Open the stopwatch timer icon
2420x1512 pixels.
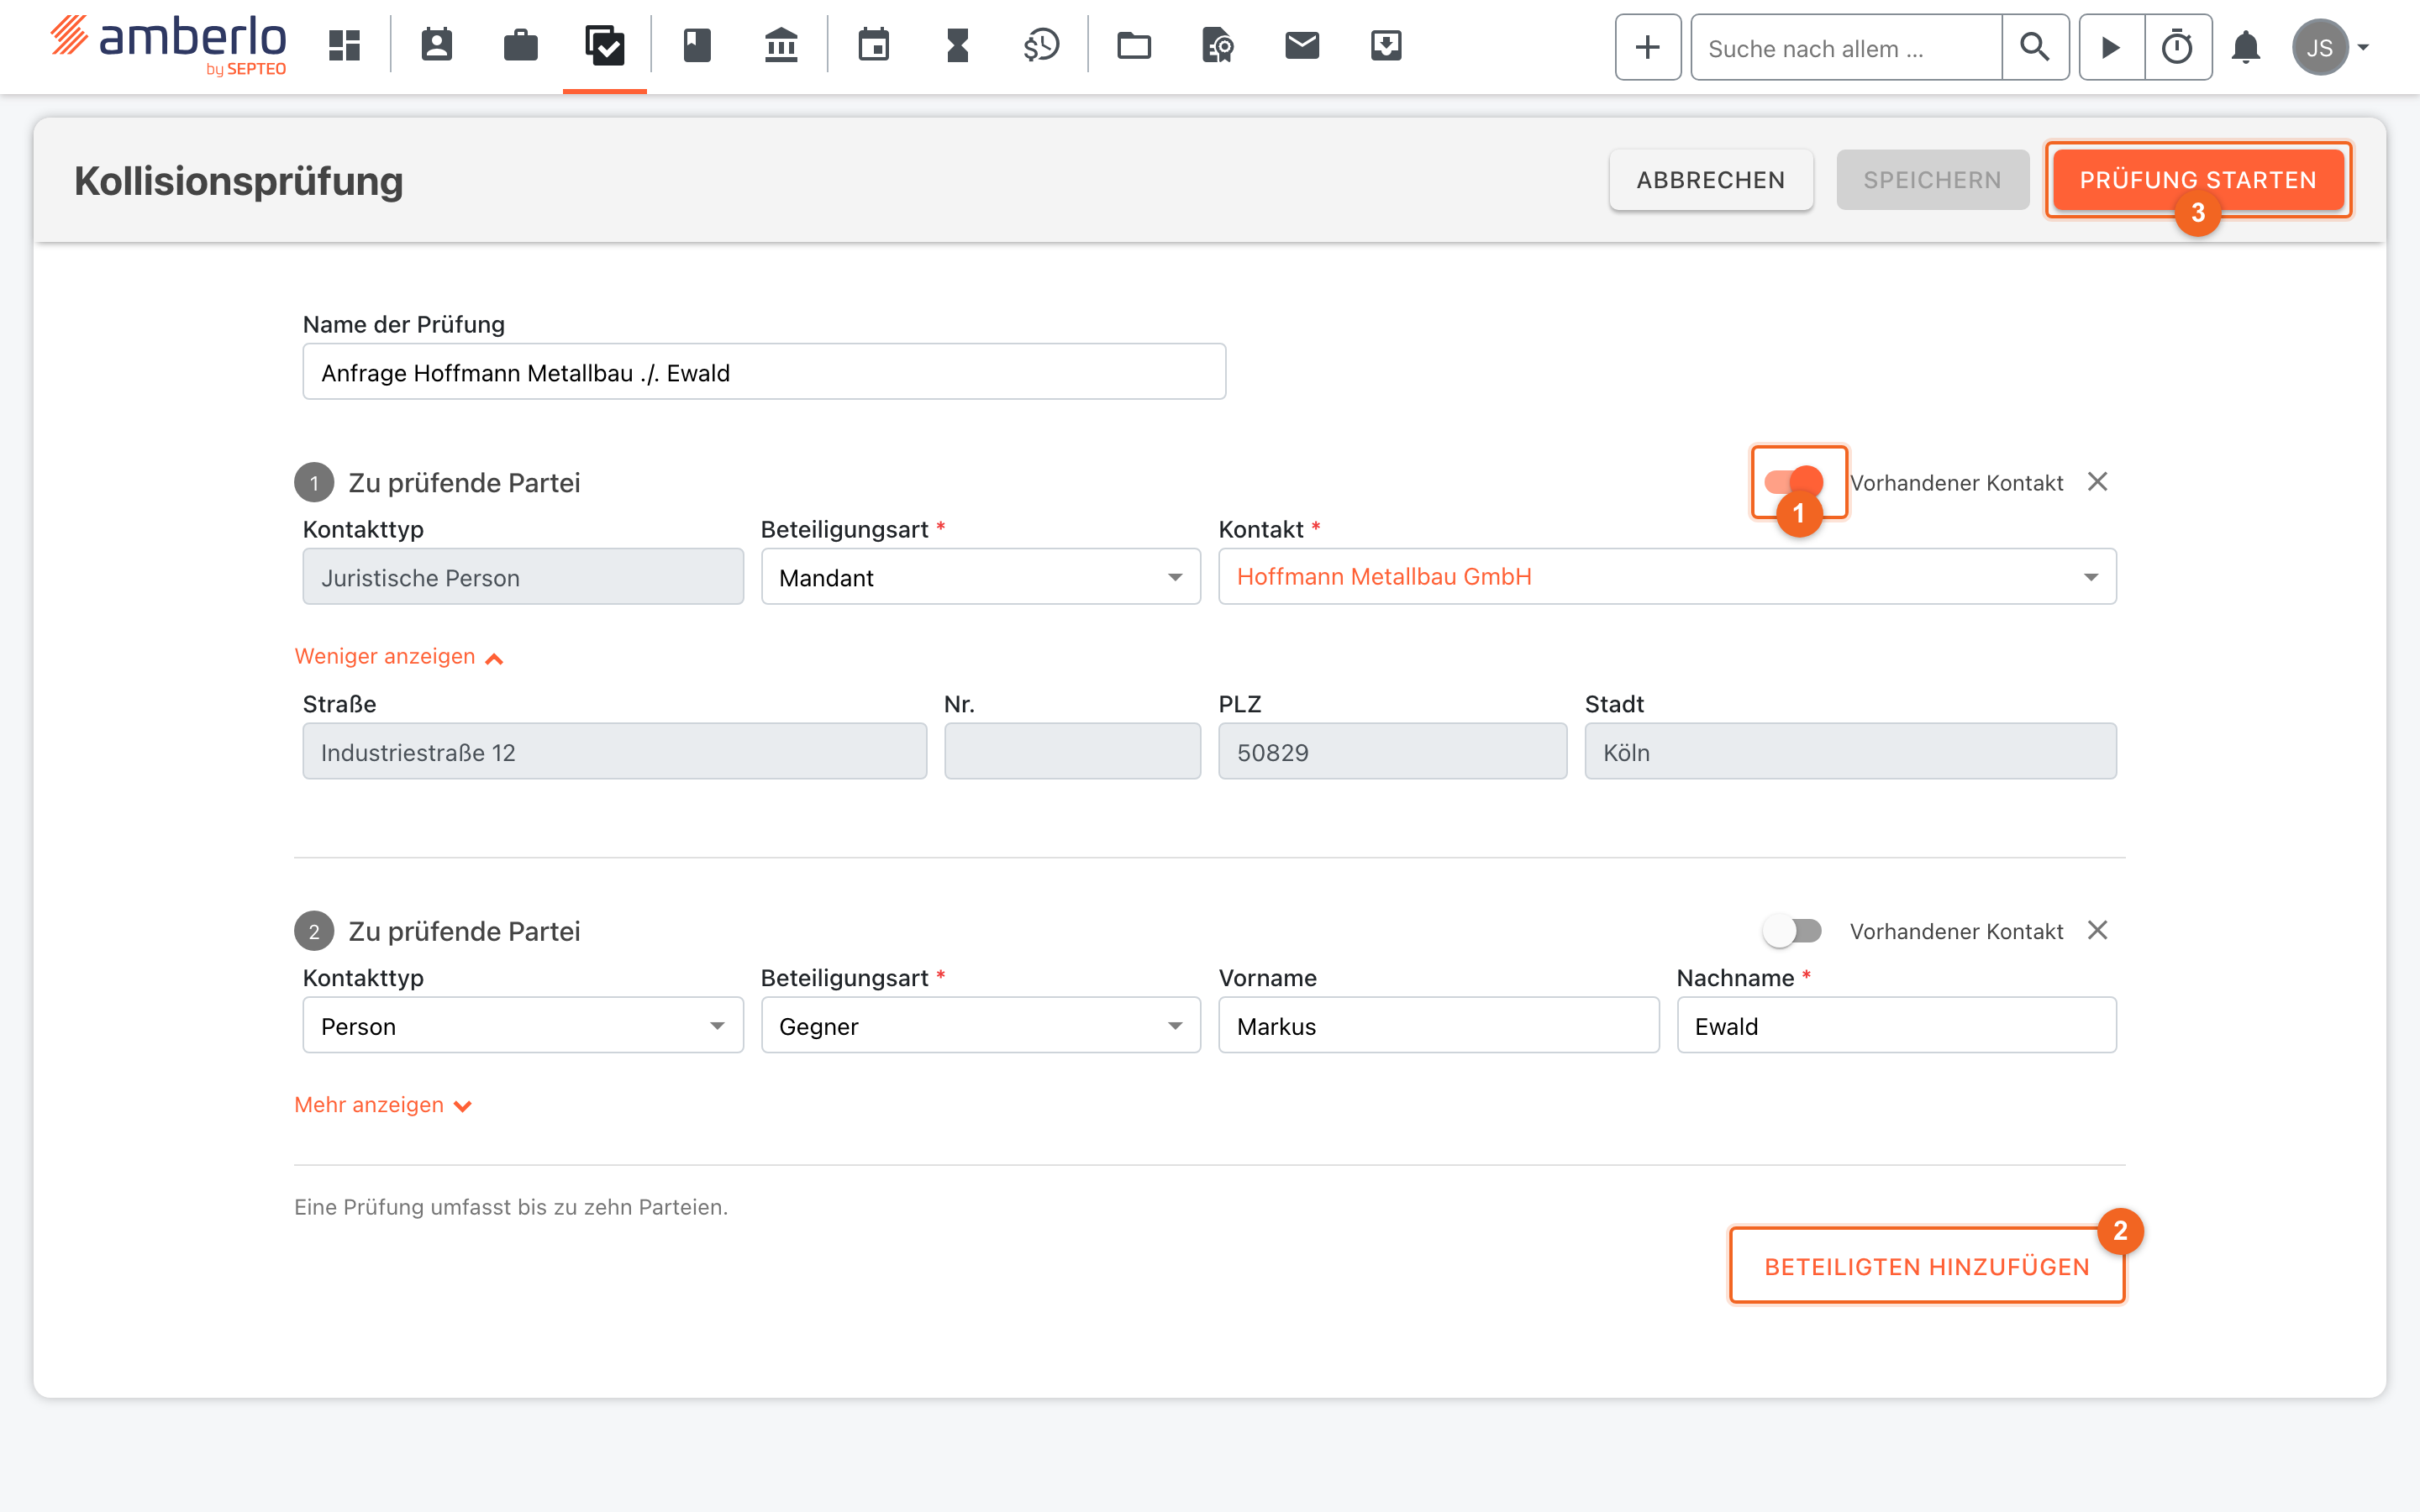point(2178,47)
